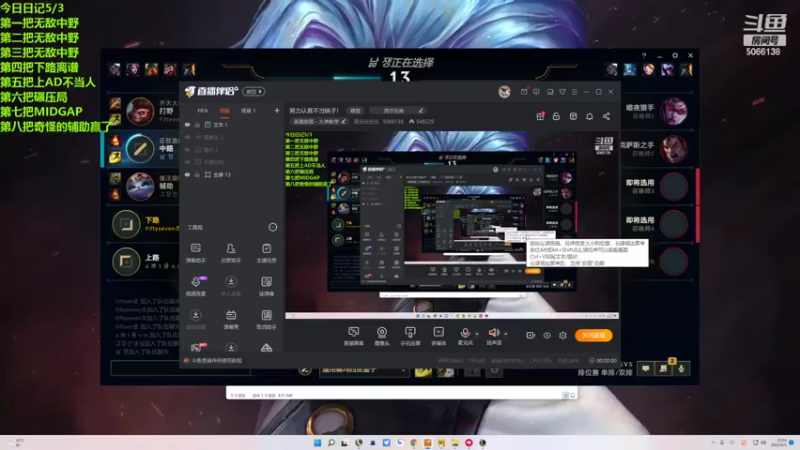Click the pencil edit field beside 修改
The image size is (800, 450).
[397, 111]
